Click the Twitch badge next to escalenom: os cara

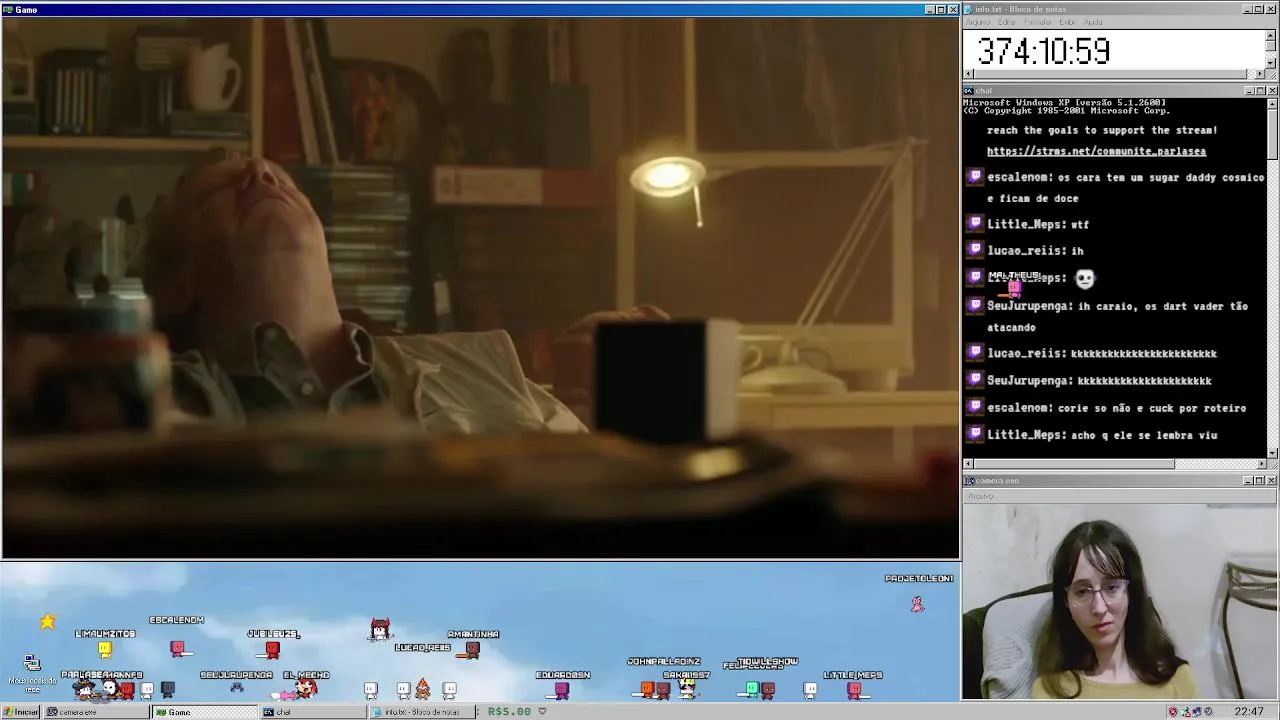tap(975, 177)
